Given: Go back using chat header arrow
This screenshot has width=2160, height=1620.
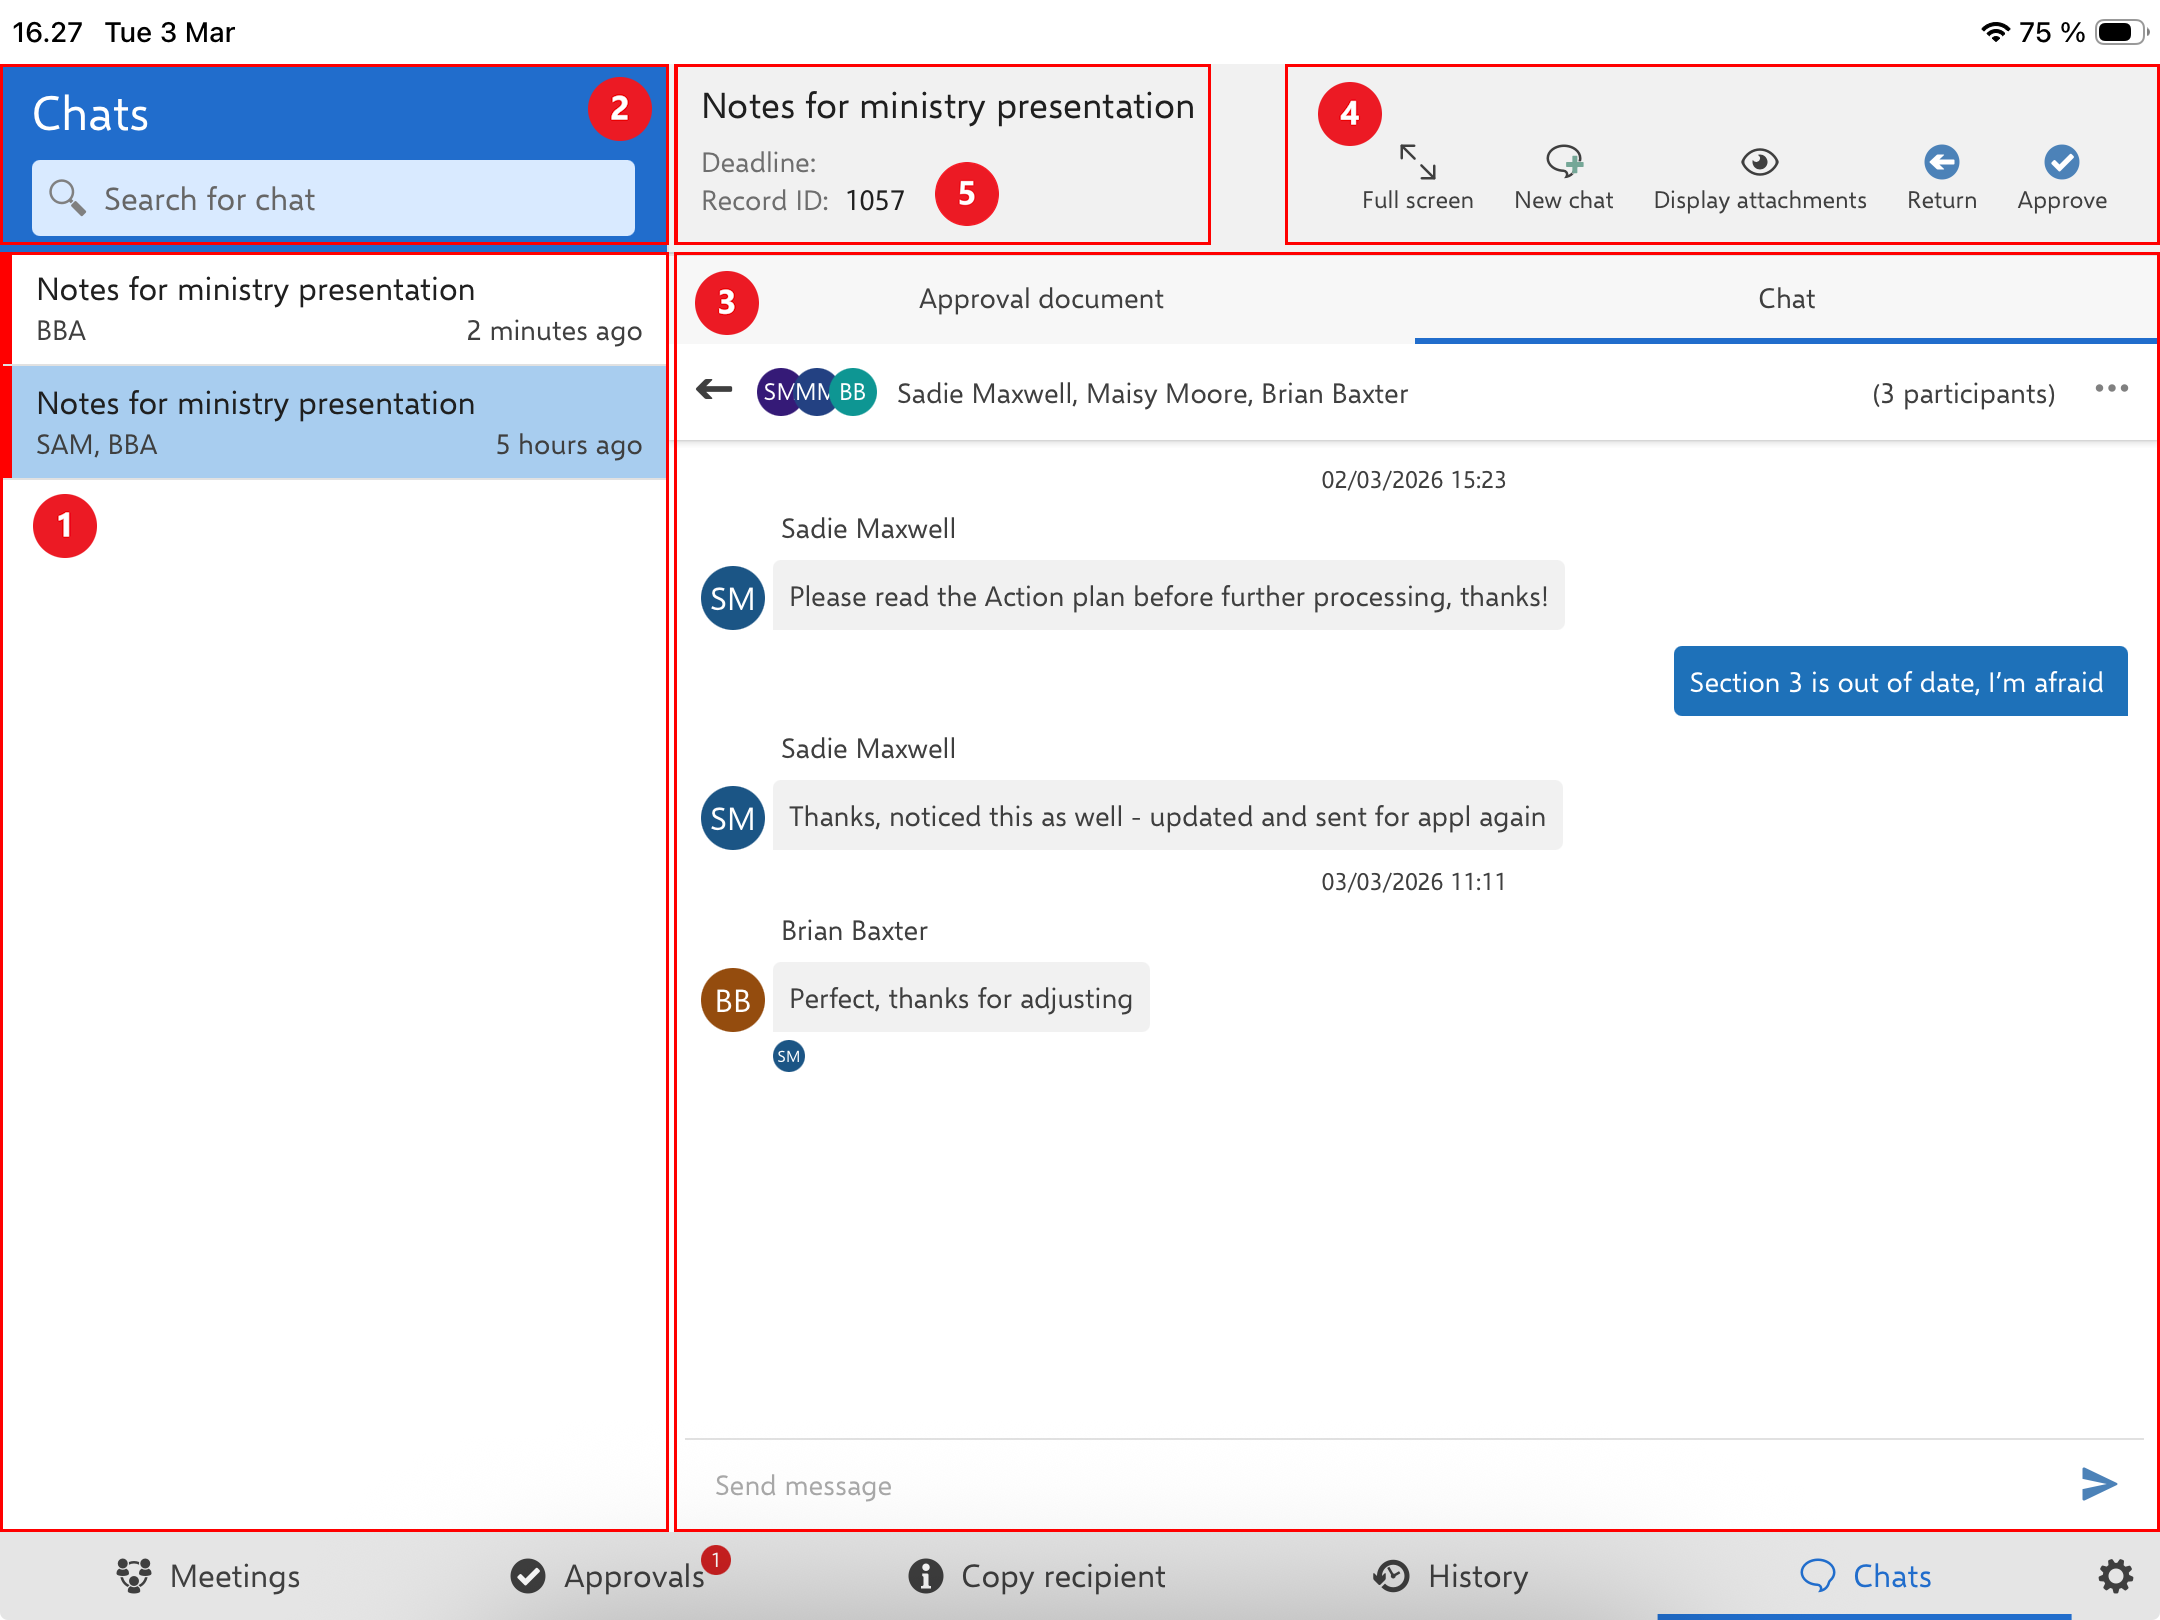Looking at the screenshot, I should click(714, 390).
